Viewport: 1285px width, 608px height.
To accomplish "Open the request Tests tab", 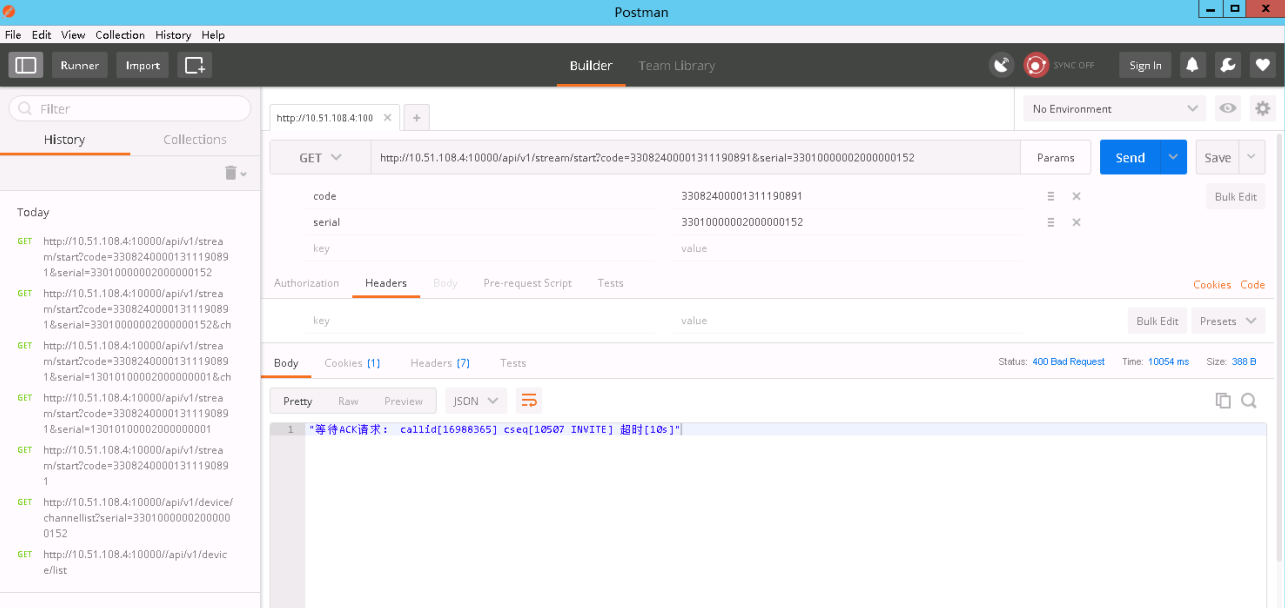I will [x=610, y=283].
